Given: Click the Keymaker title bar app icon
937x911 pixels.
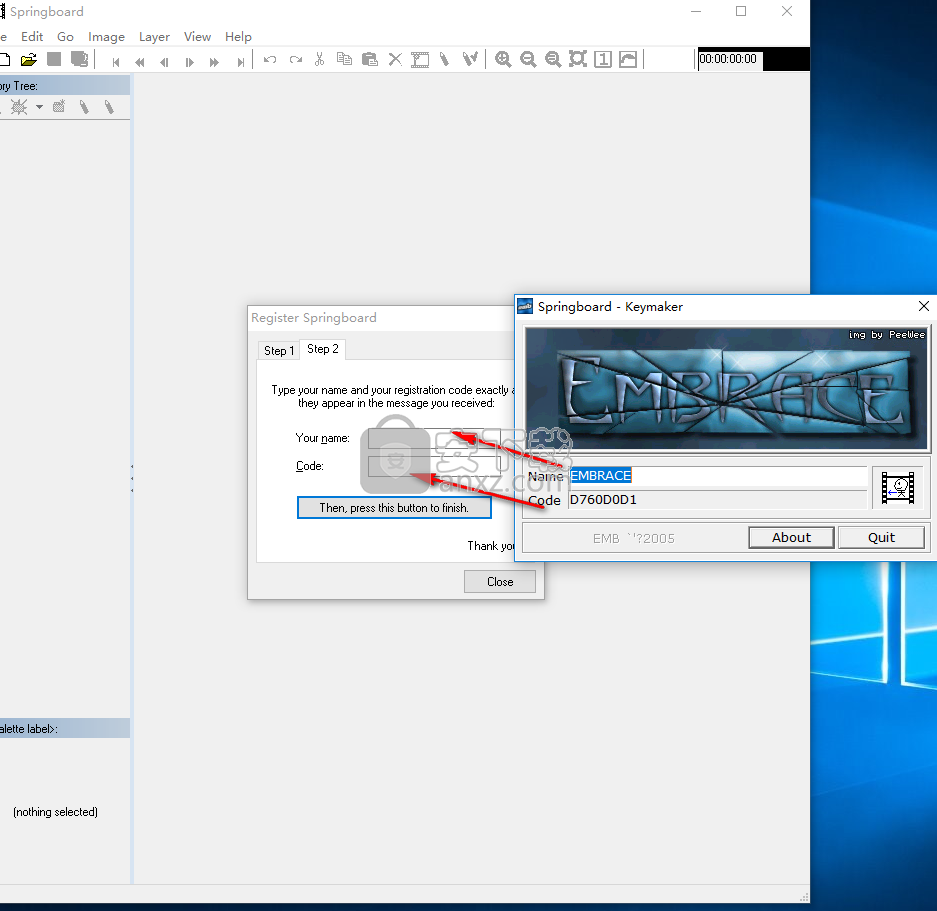Looking at the screenshot, I should (x=525, y=307).
